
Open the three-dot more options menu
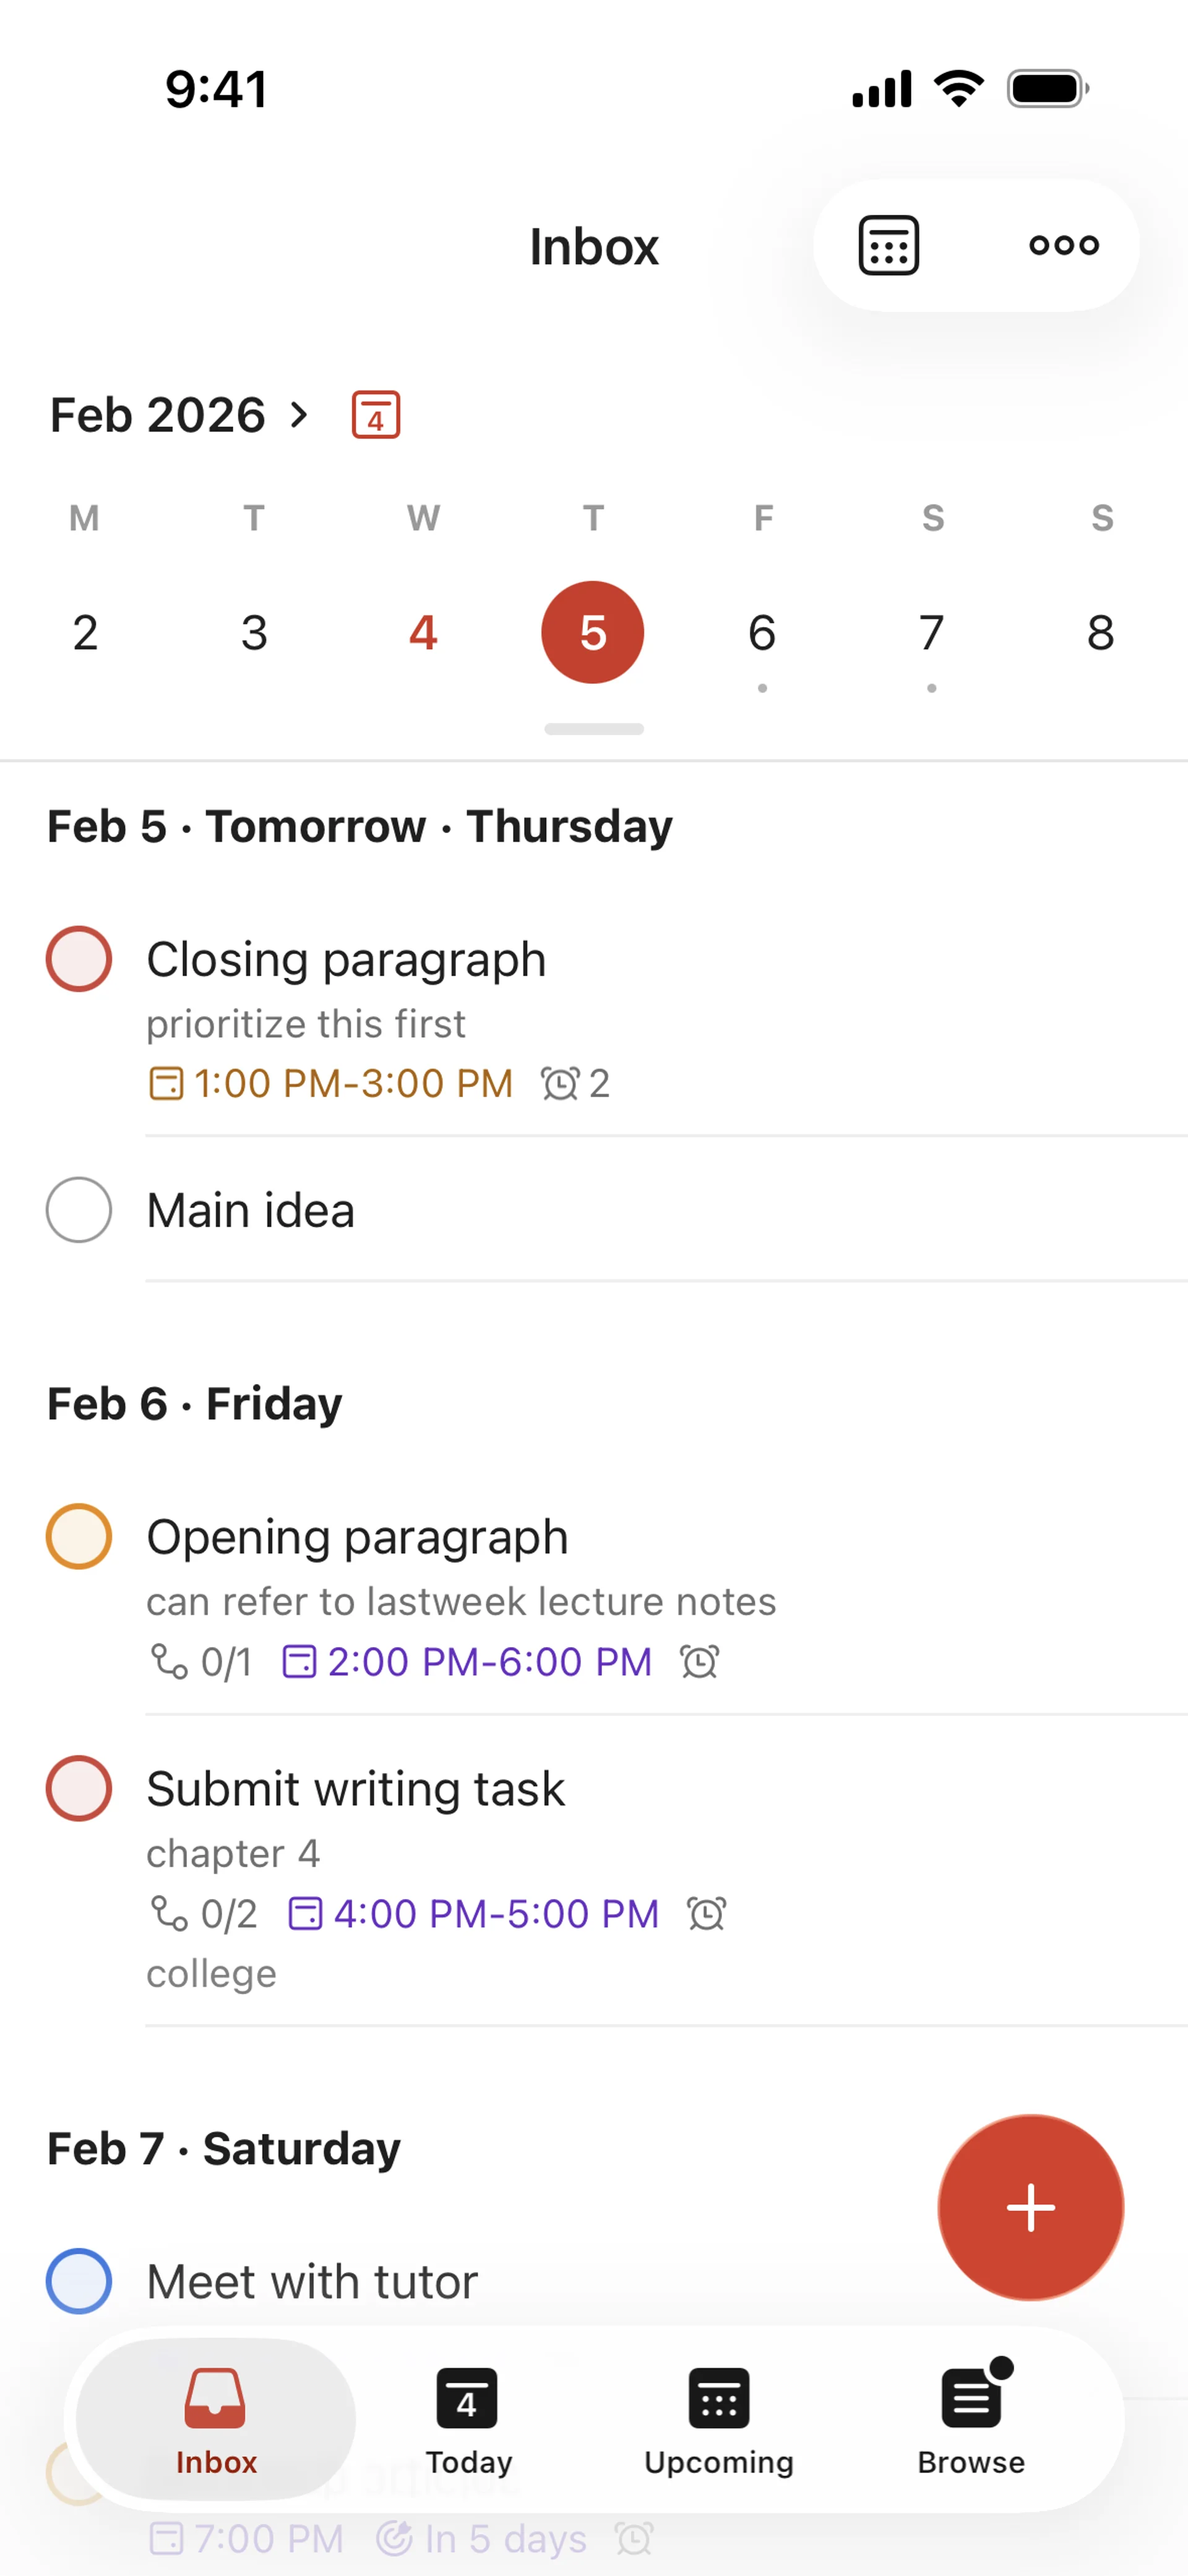coord(1064,245)
